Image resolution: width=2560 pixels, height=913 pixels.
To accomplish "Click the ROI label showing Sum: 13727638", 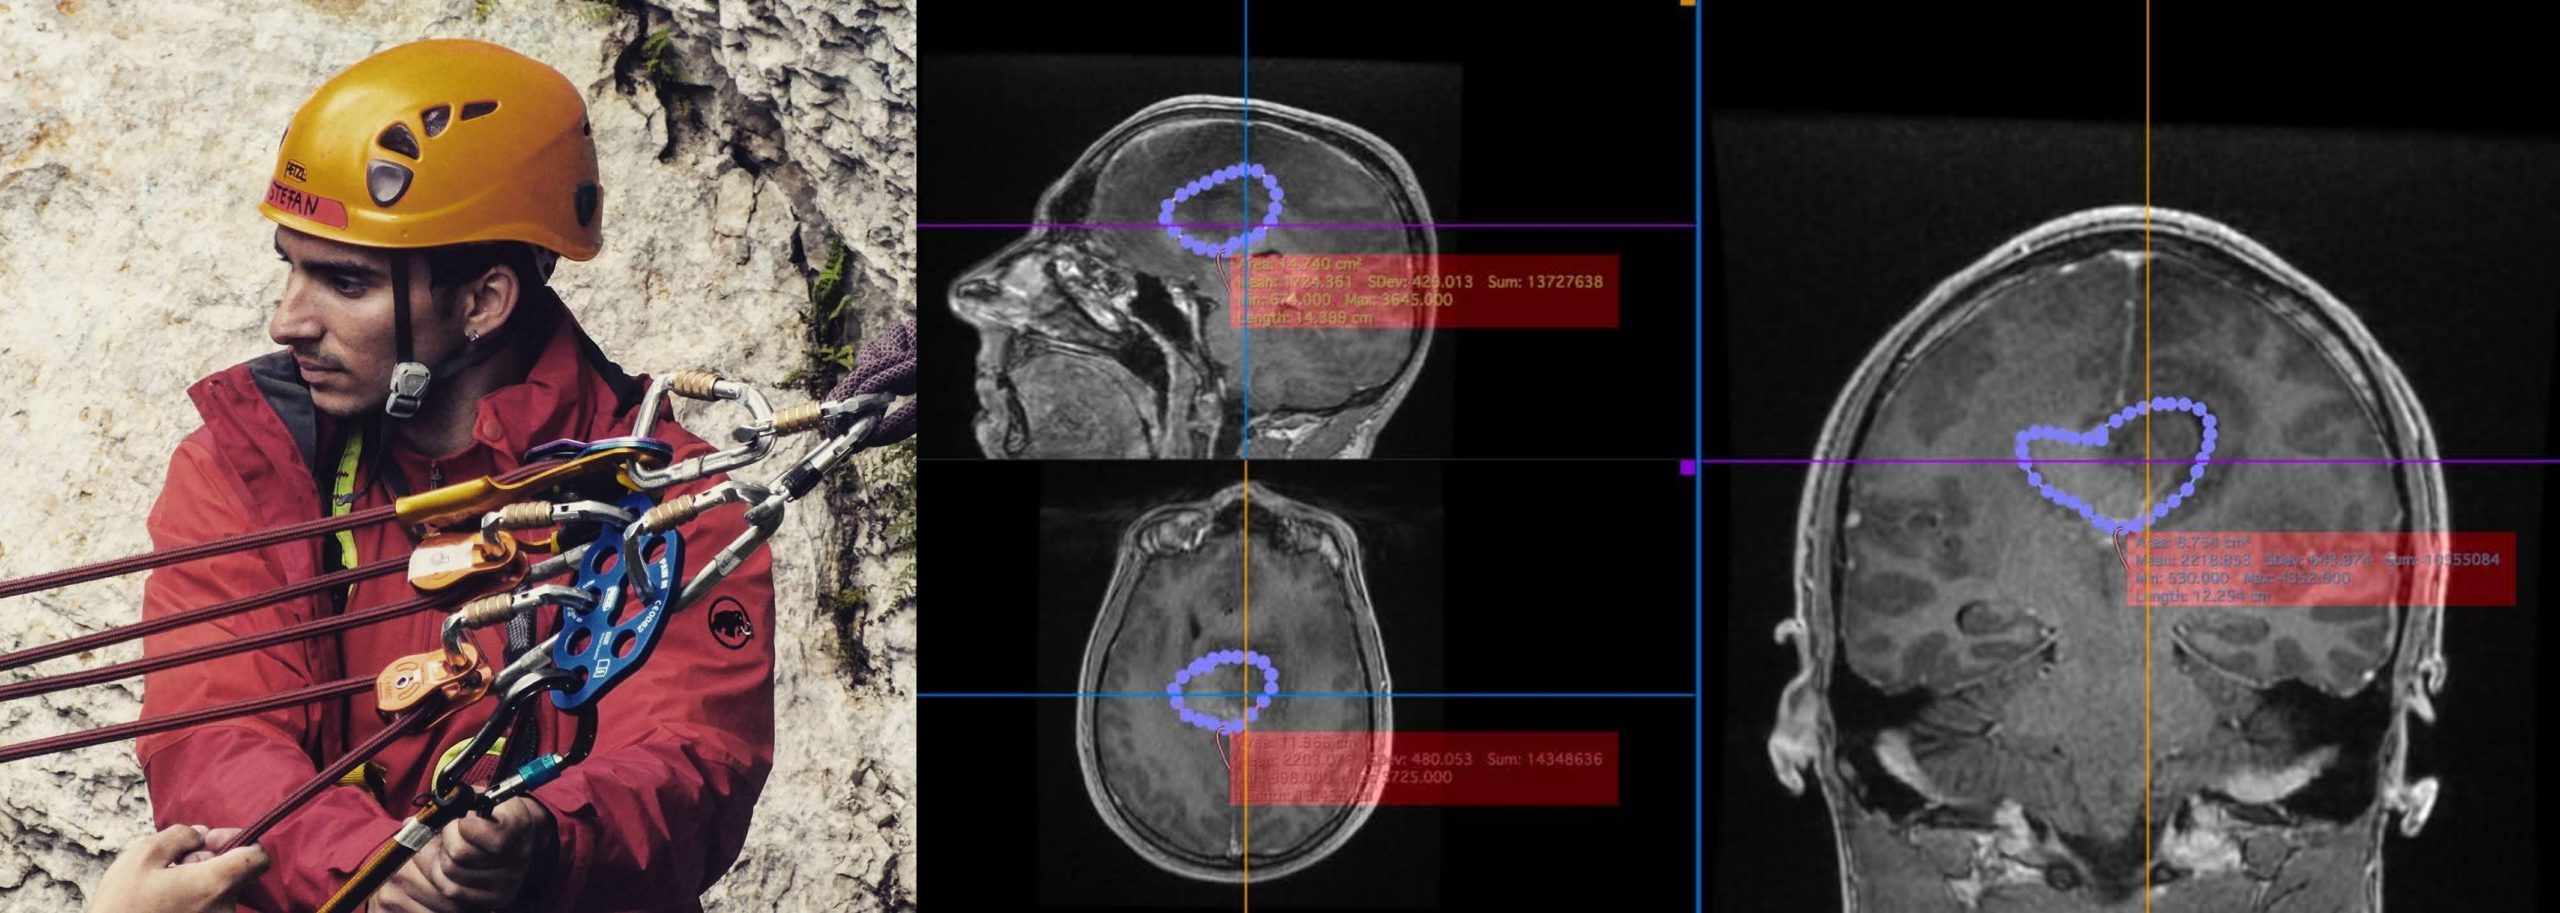I will 1424,290.
